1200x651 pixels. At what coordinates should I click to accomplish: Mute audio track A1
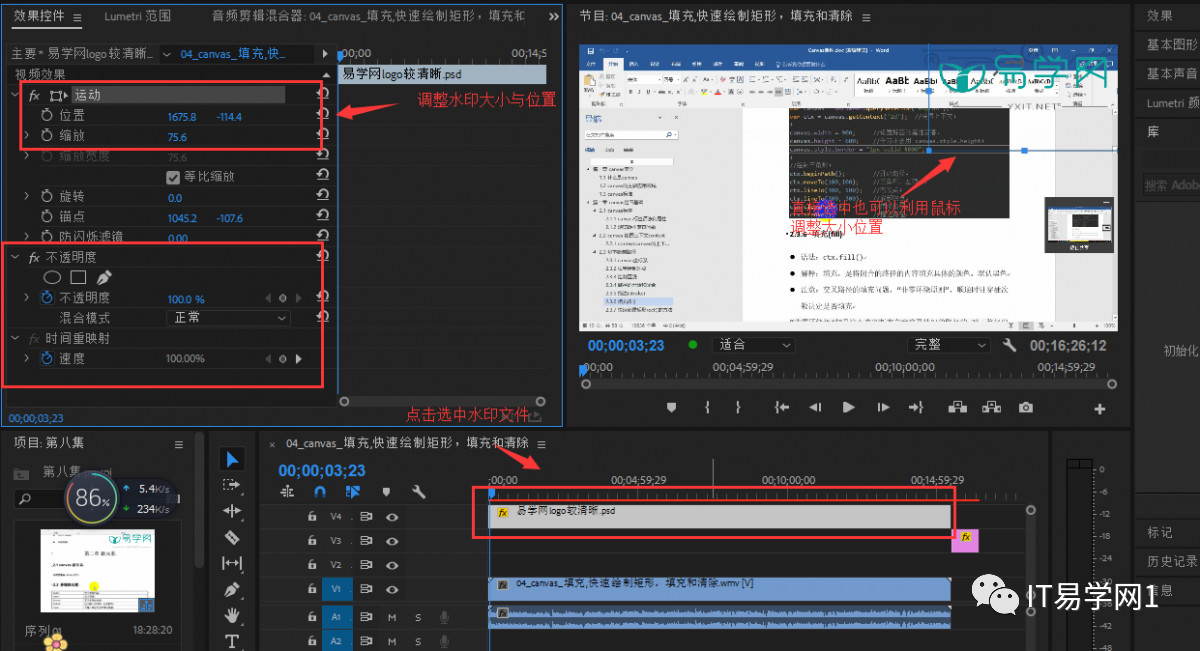coord(392,617)
